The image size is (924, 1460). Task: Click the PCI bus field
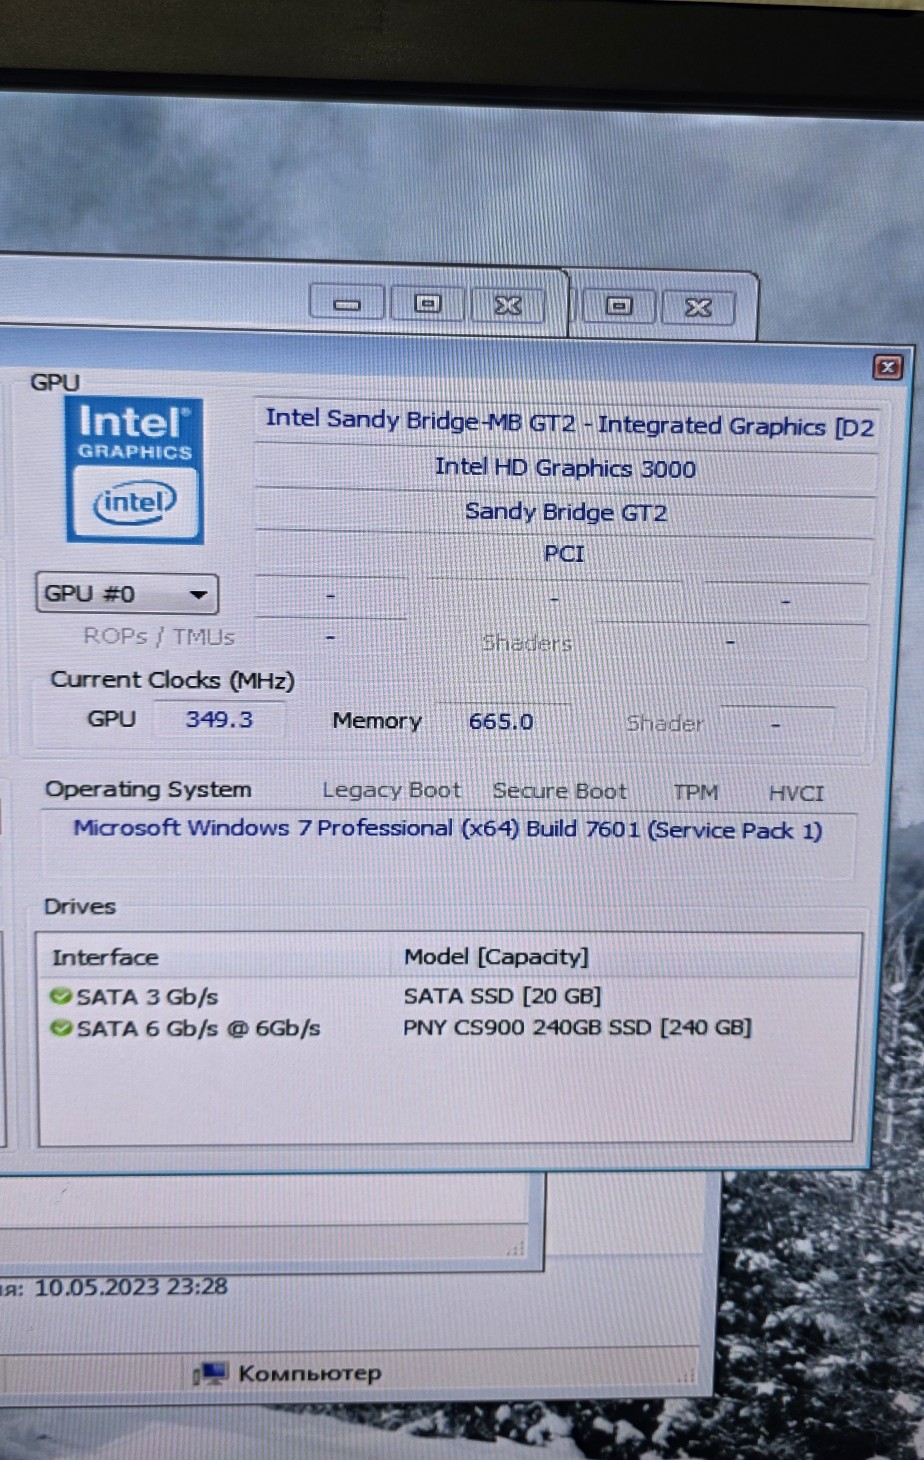[564, 554]
